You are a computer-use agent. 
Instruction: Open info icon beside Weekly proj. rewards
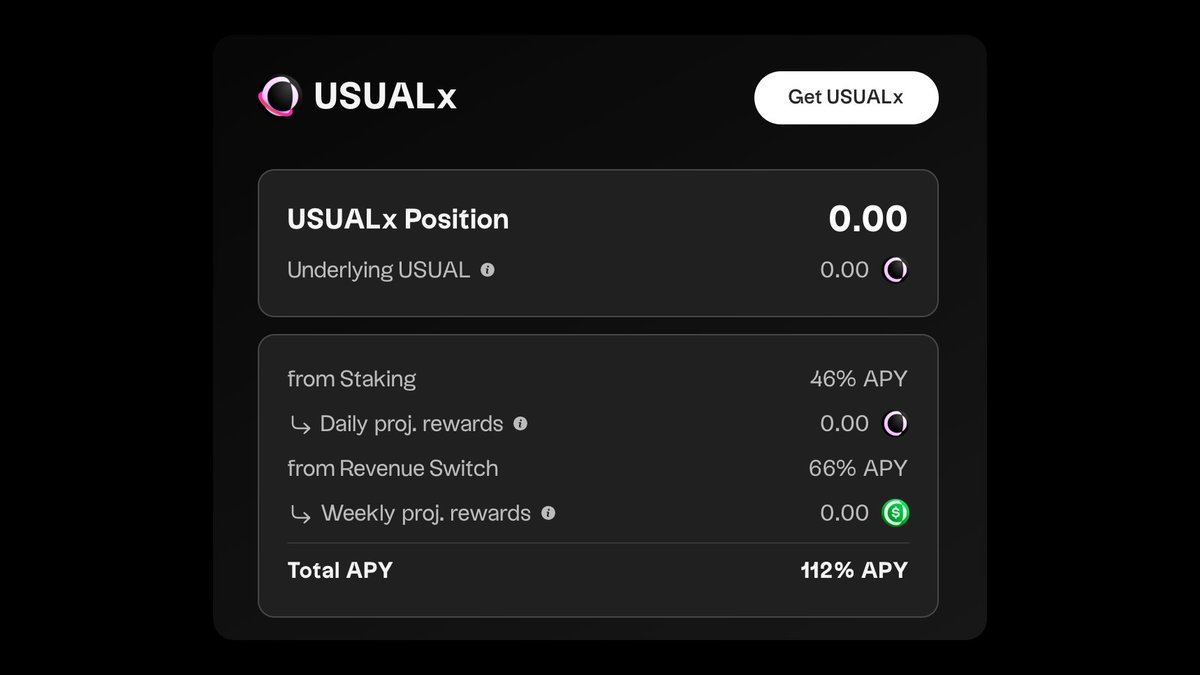coord(548,513)
